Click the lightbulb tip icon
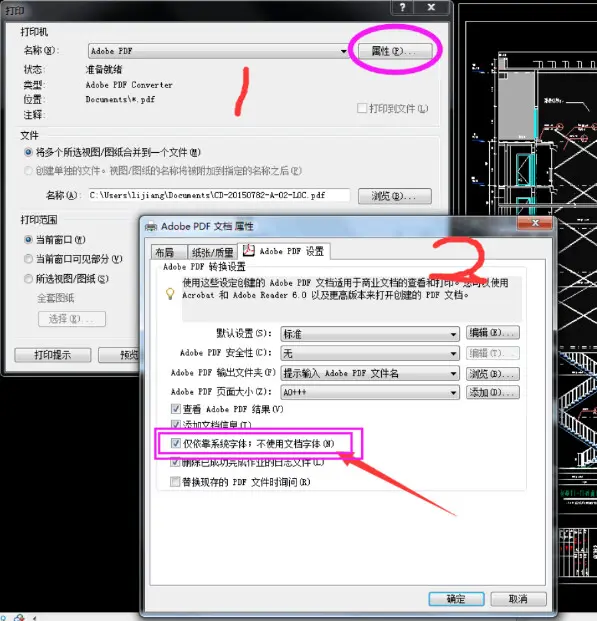 [170, 293]
